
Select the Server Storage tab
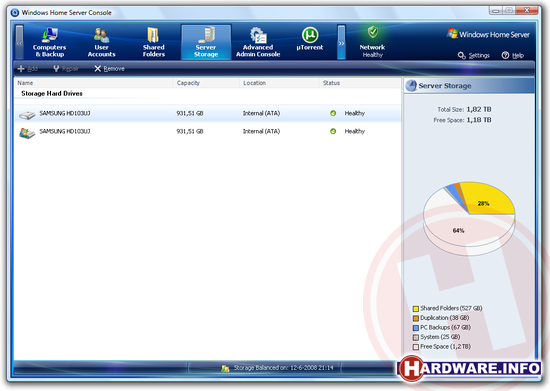pyautogui.click(x=206, y=42)
